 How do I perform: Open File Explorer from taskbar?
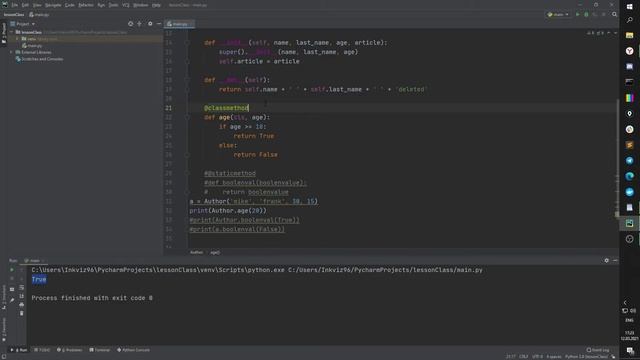pyautogui.click(x=629, y=36)
